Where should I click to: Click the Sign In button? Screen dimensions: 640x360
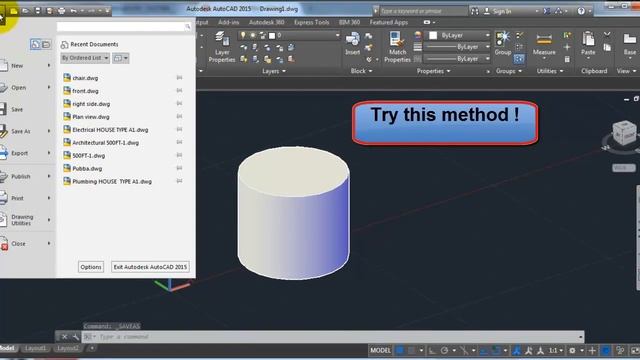498,11
